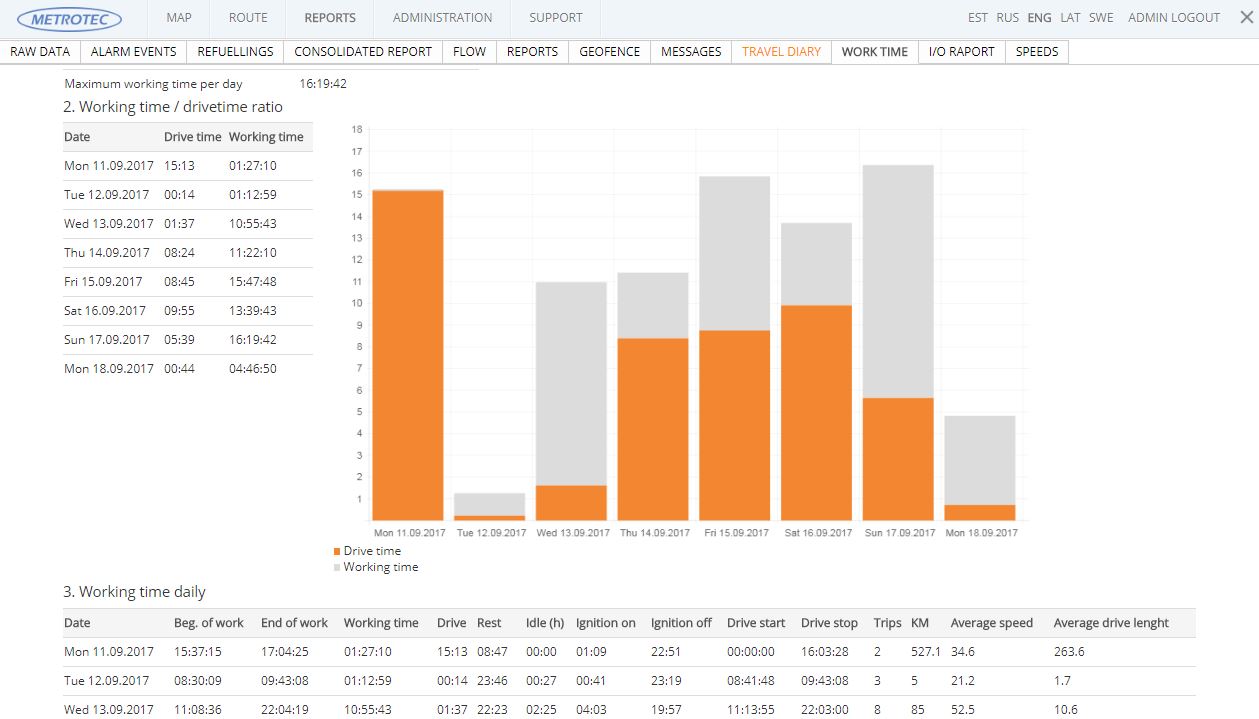Go to the GEOFENCE tab

click(x=609, y=51)
